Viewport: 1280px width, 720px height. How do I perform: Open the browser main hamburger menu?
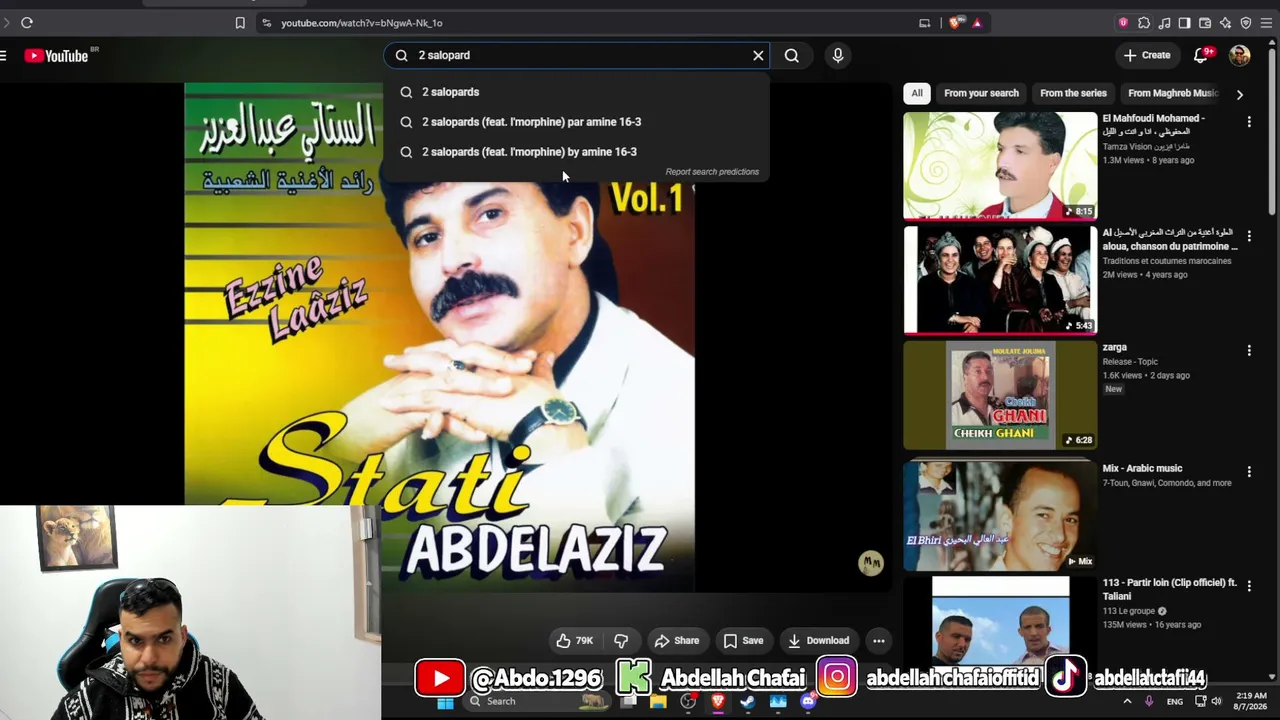pos(1266,23)
